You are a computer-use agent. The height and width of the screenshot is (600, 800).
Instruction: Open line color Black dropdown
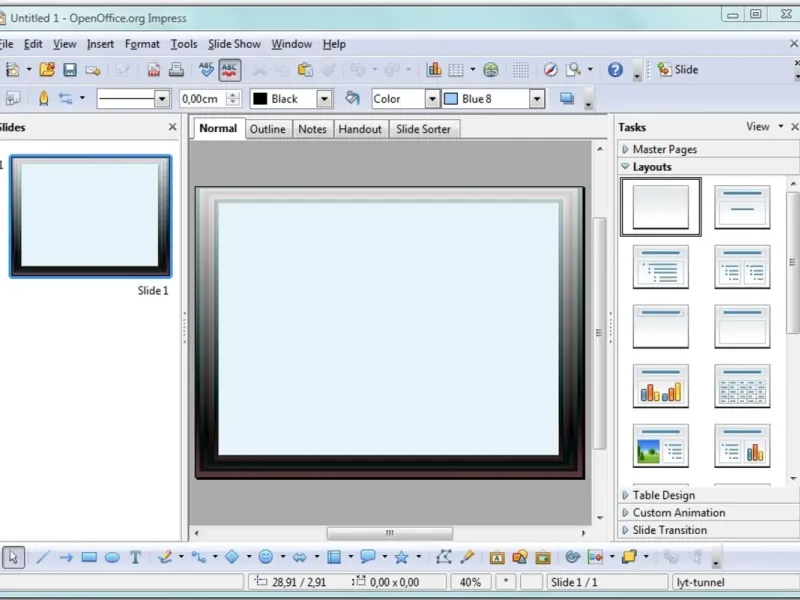pyautogui.click(x=324, y=98)
